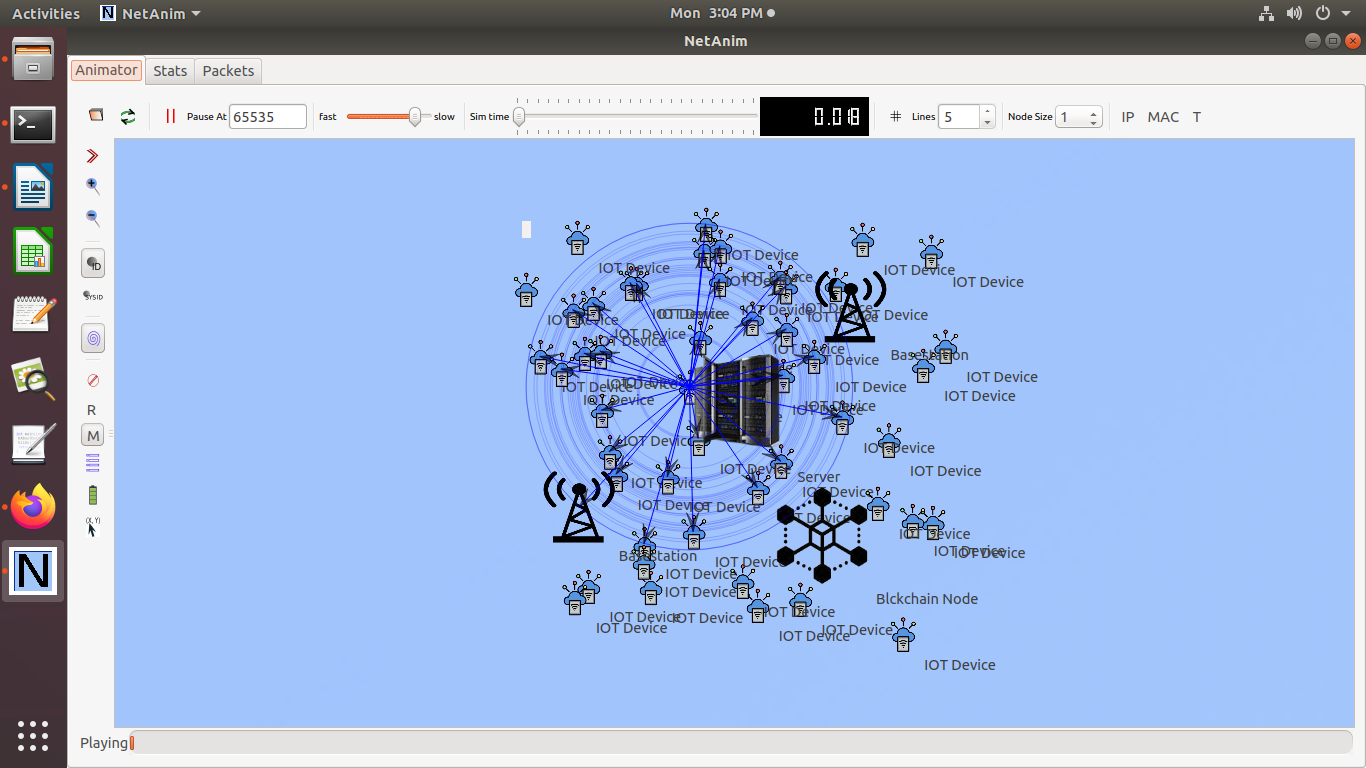1366x768 pixels.
Task: Click the red step-through chevron icon
Action: (93, 156)
